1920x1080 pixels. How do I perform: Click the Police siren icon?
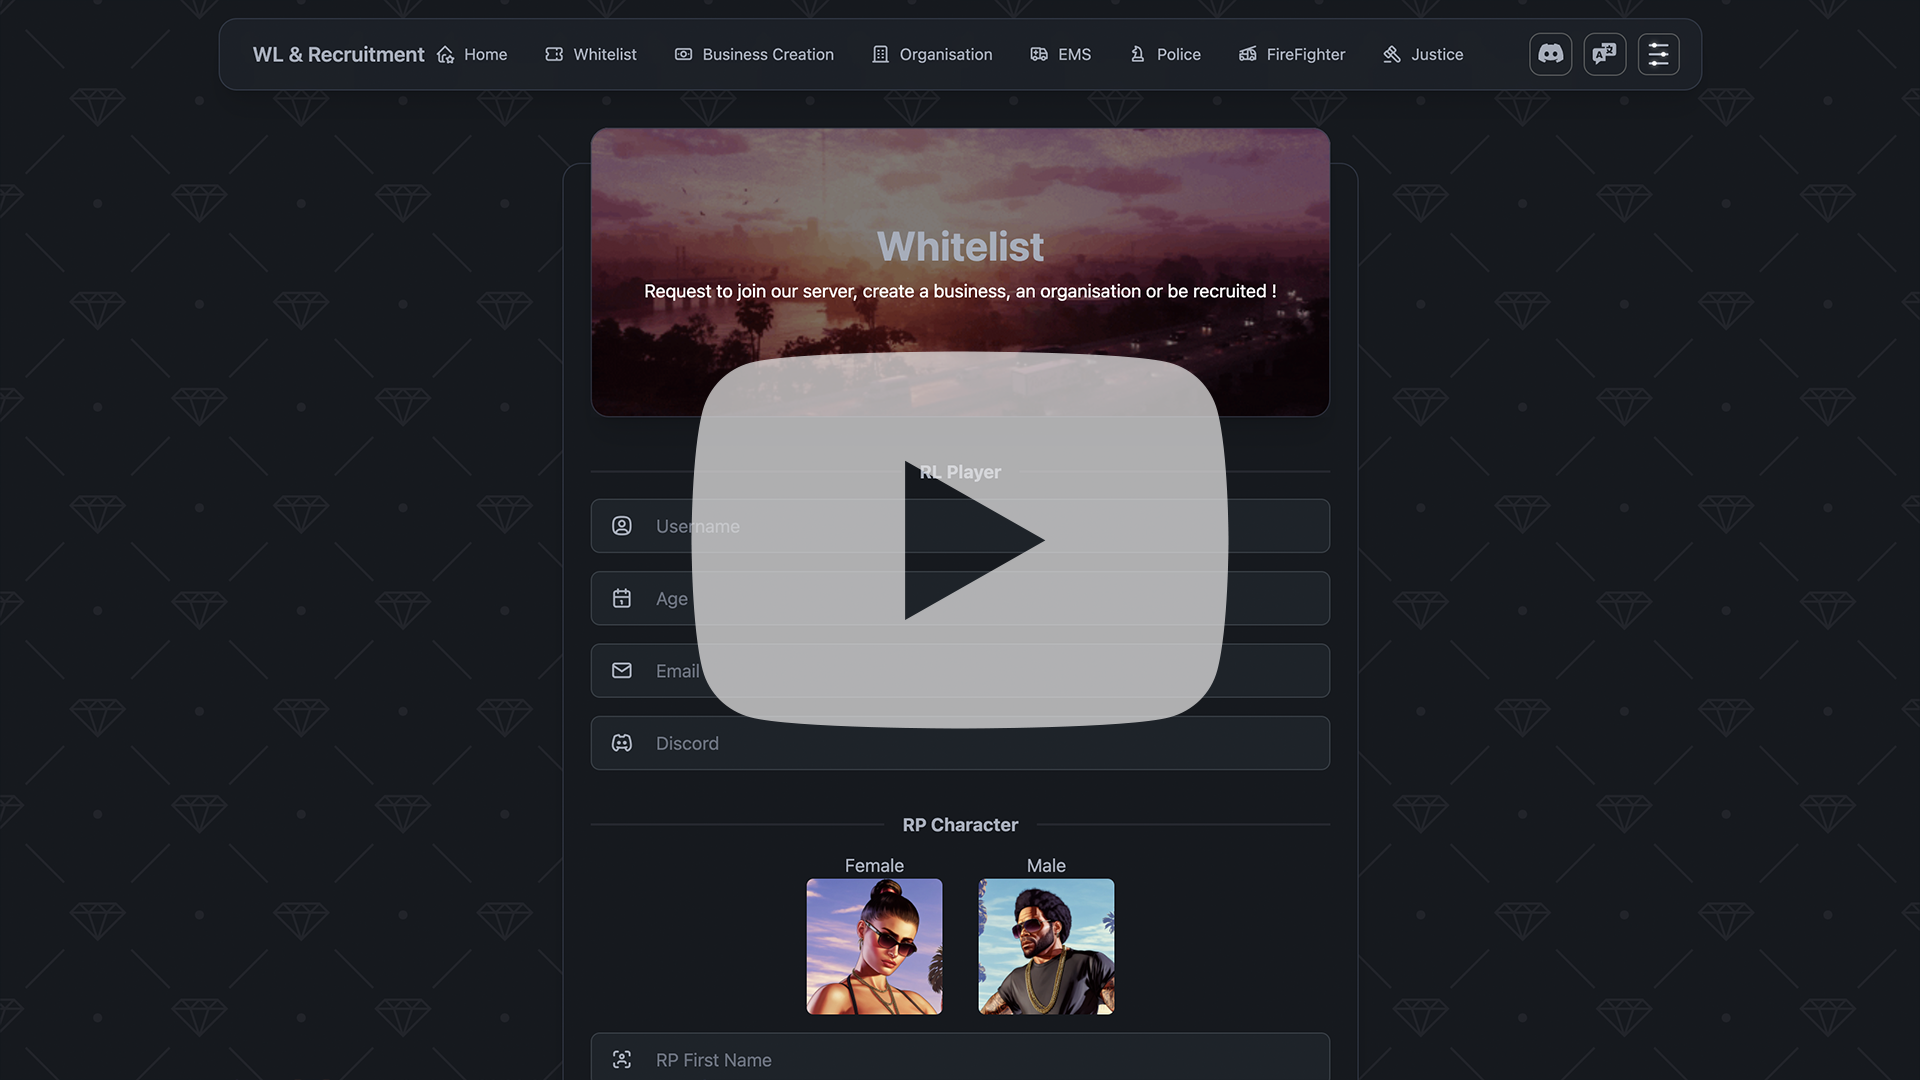(1138, 54)
